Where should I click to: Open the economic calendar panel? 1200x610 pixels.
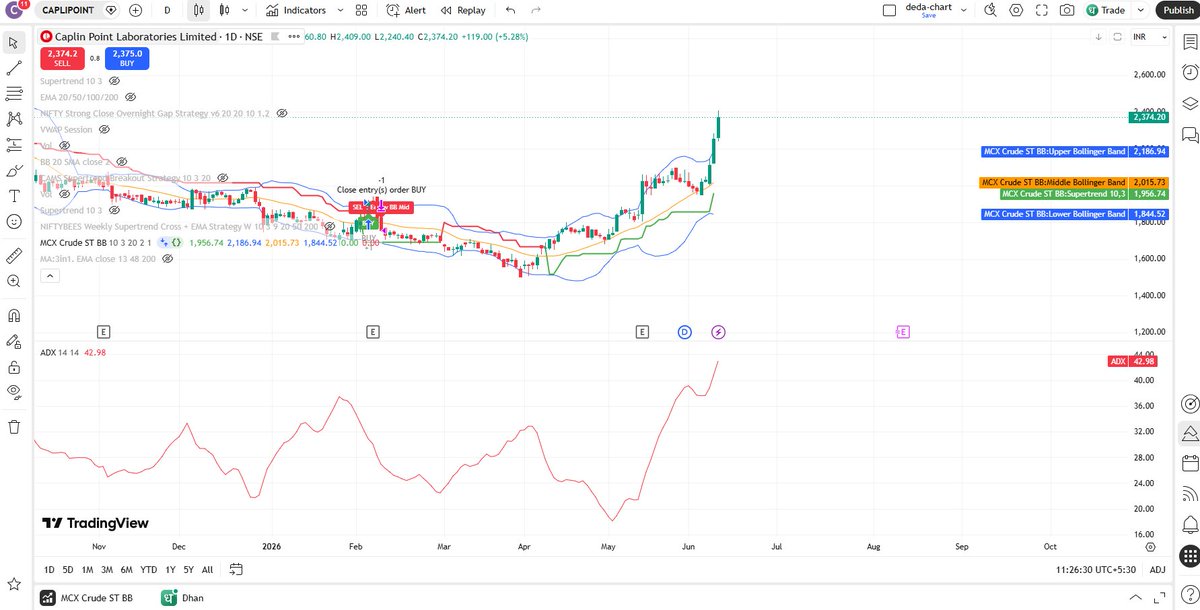[x=1189, y=464]
